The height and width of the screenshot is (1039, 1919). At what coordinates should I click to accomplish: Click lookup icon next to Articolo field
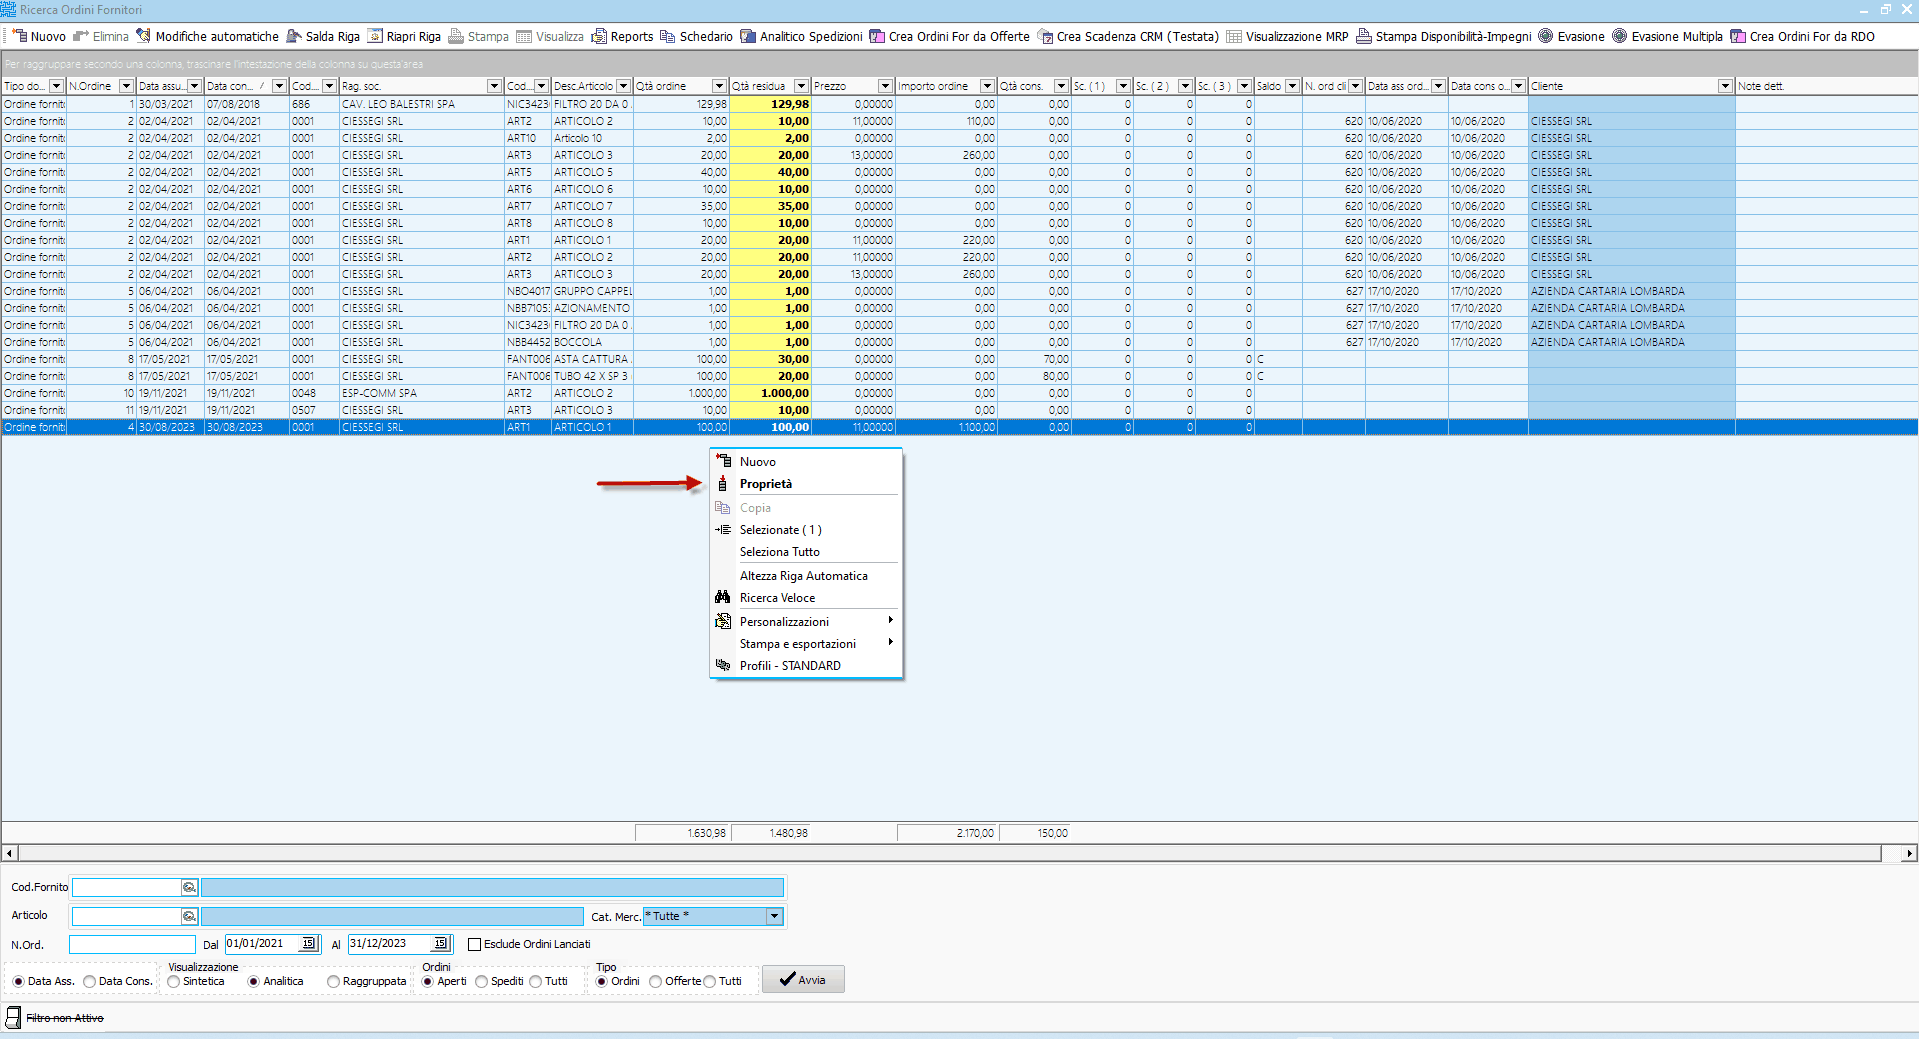pos(189,916)
